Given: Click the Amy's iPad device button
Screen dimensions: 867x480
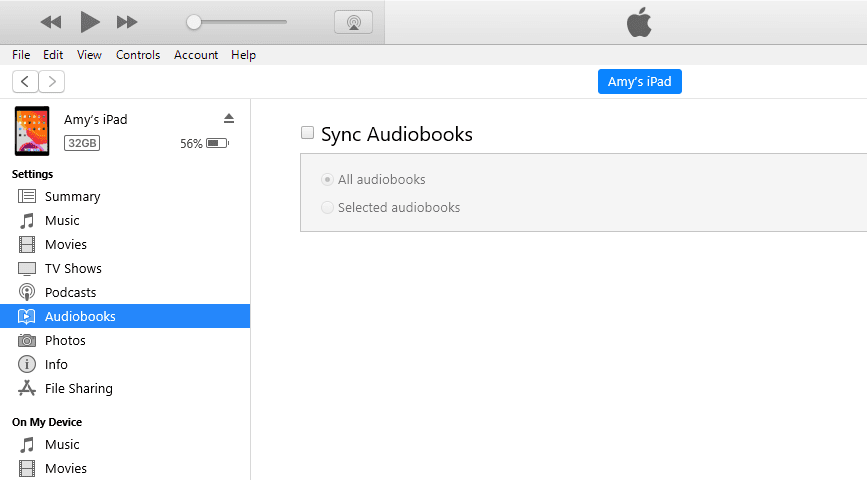Looking at the screenshot, I should coord(640,82).
